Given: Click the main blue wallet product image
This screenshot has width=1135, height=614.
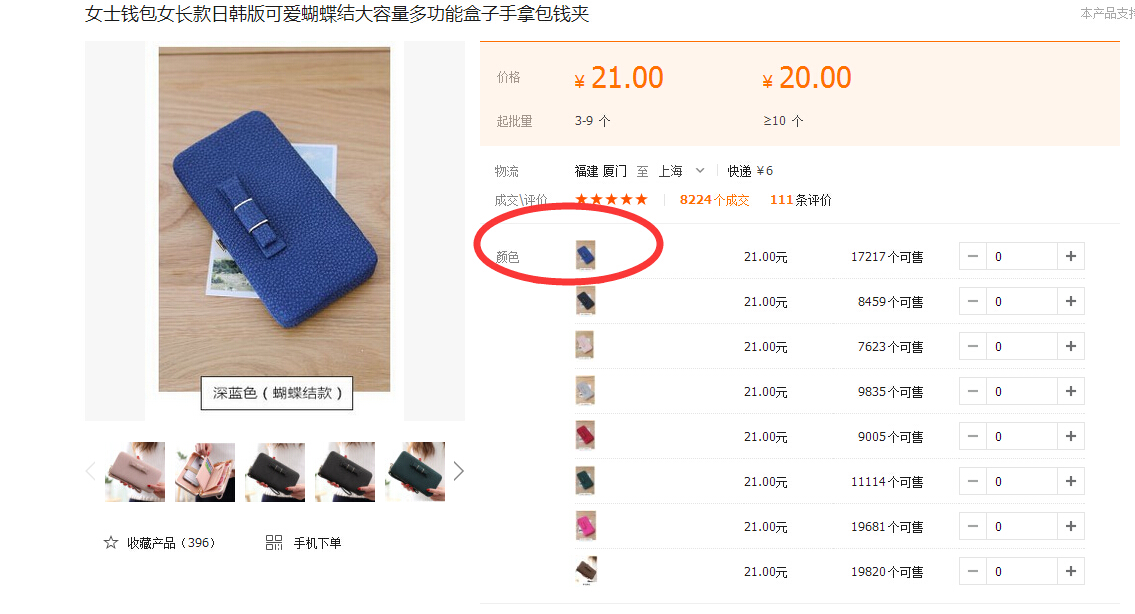Looking at the screenshot, I should (x=274, y=219).
